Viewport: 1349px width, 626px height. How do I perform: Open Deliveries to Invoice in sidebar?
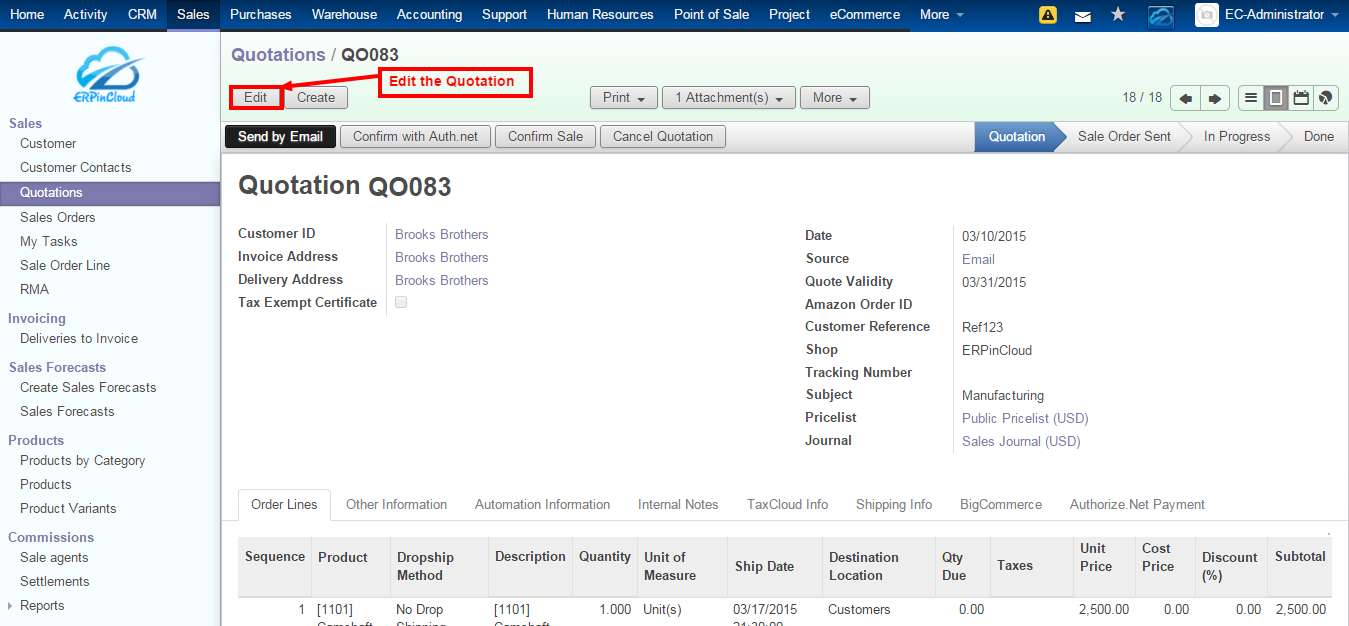tap(79, 339)
